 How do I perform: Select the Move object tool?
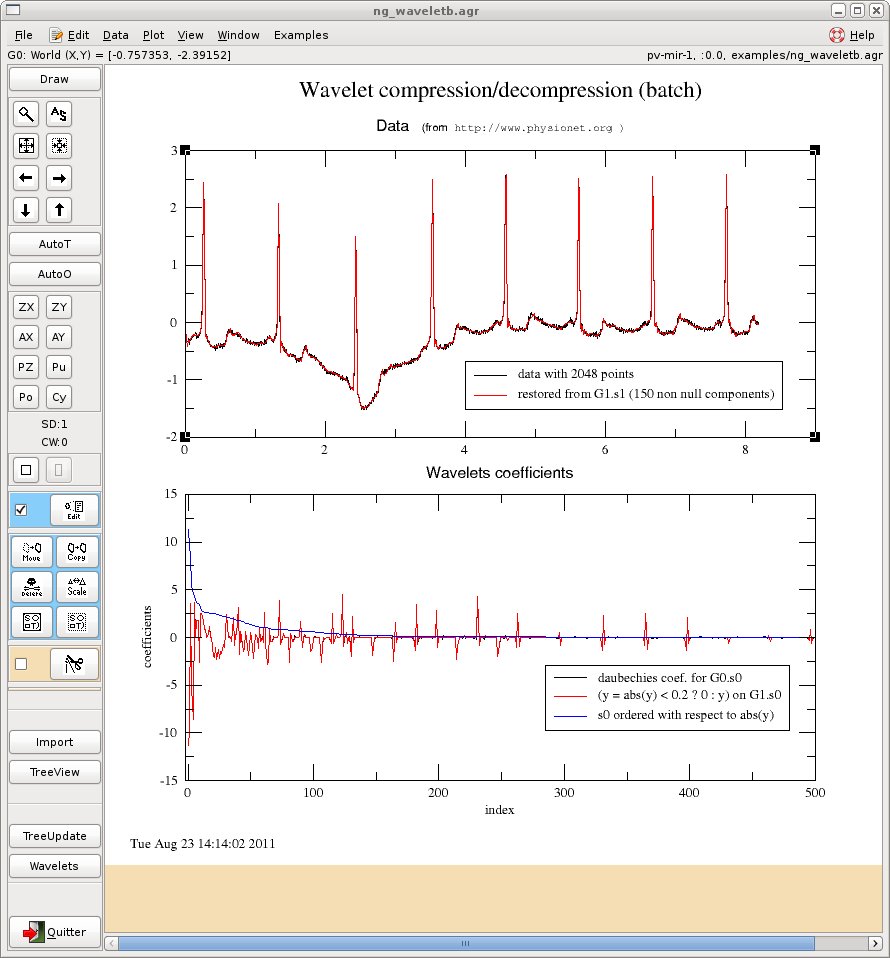pos(30,551)
